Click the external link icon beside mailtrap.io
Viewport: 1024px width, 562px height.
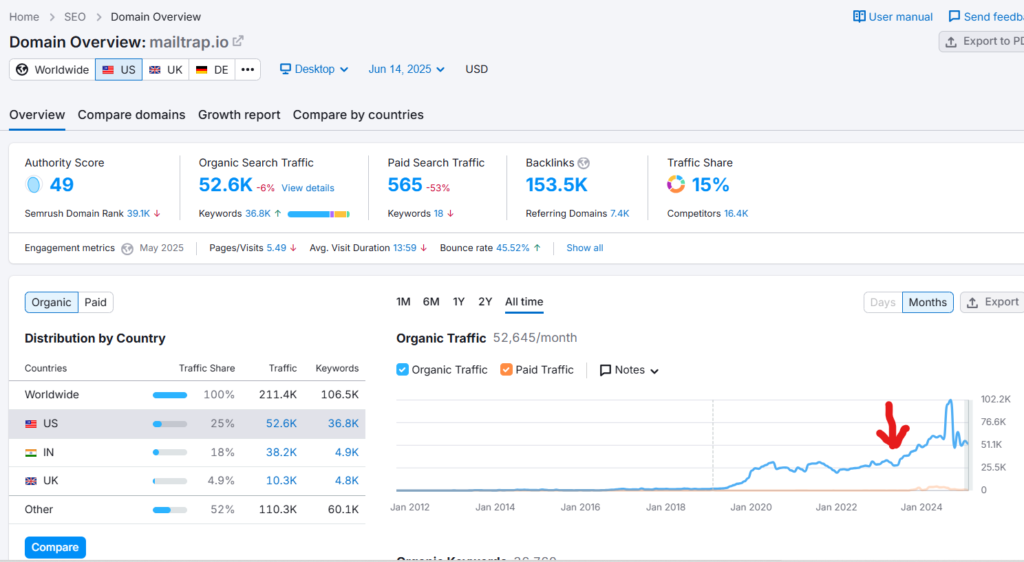click(238, 42)
